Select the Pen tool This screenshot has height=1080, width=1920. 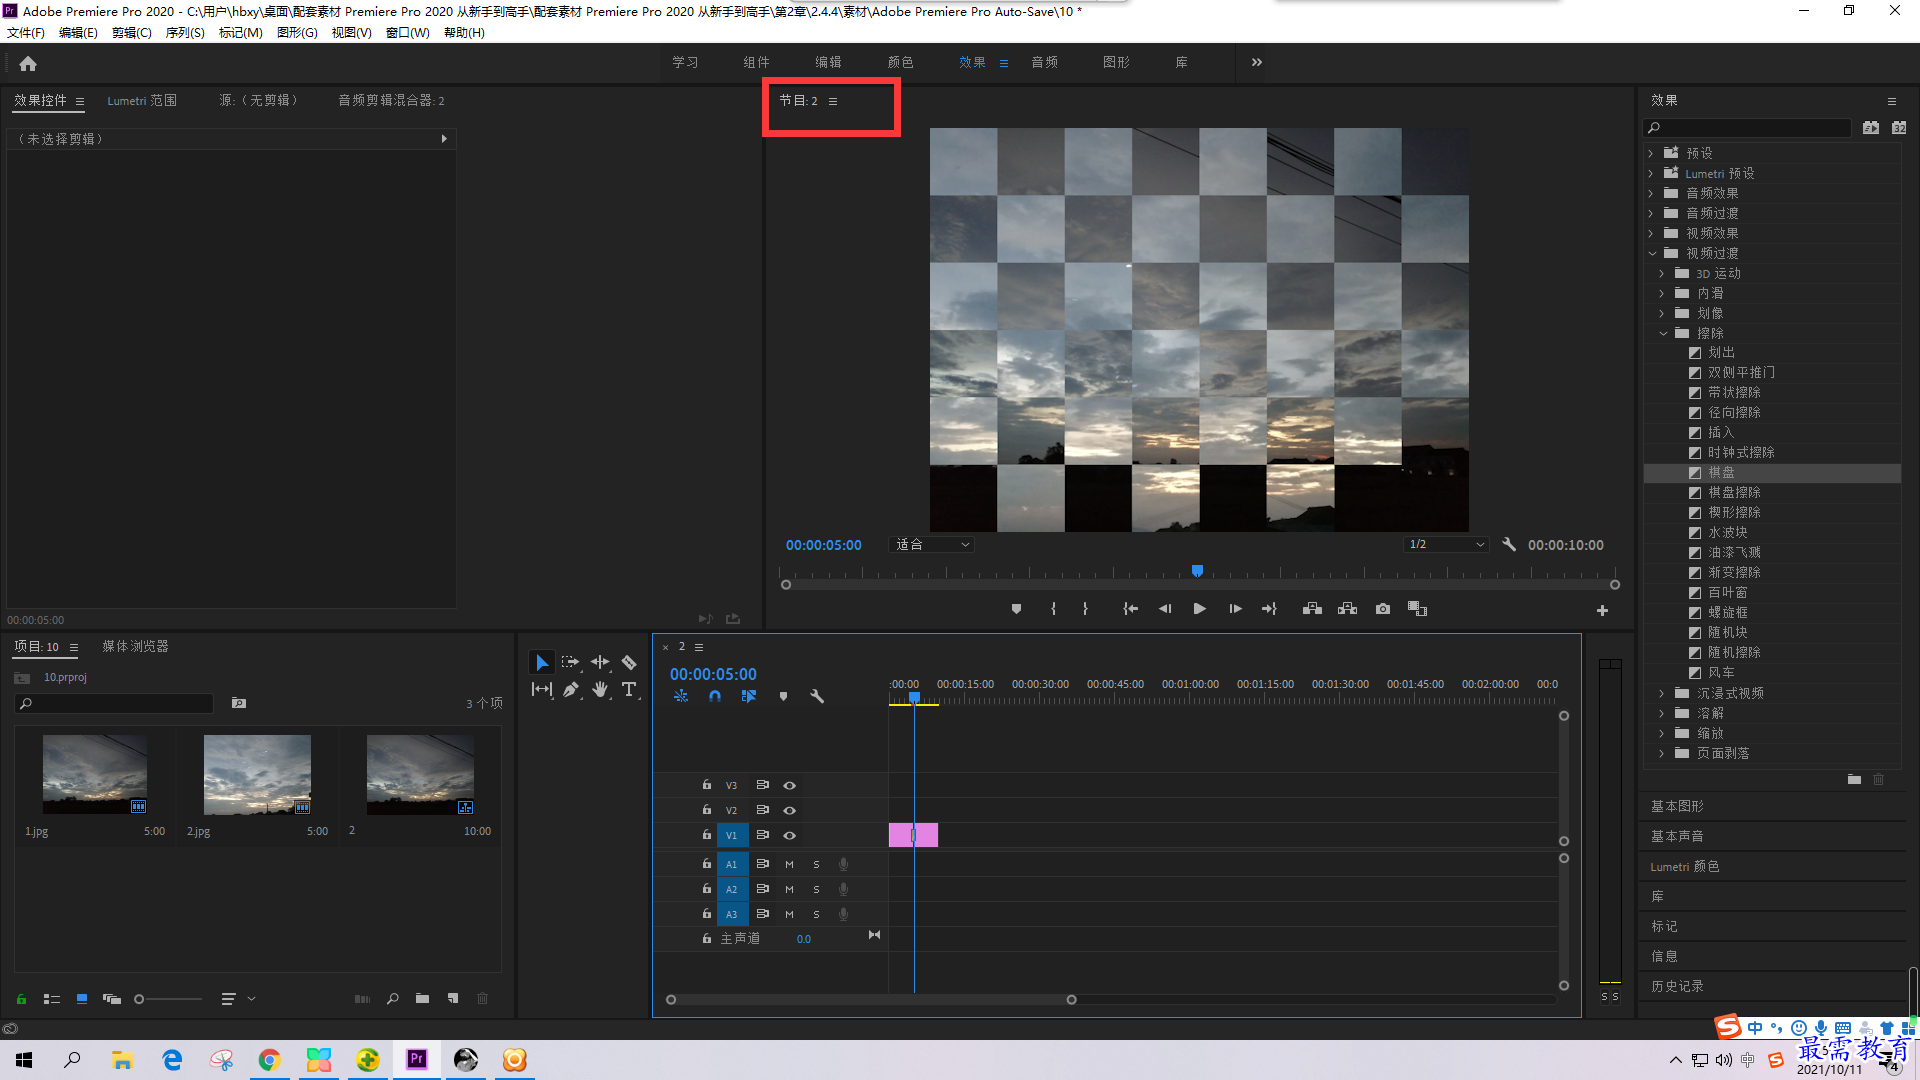coord(570,689)
